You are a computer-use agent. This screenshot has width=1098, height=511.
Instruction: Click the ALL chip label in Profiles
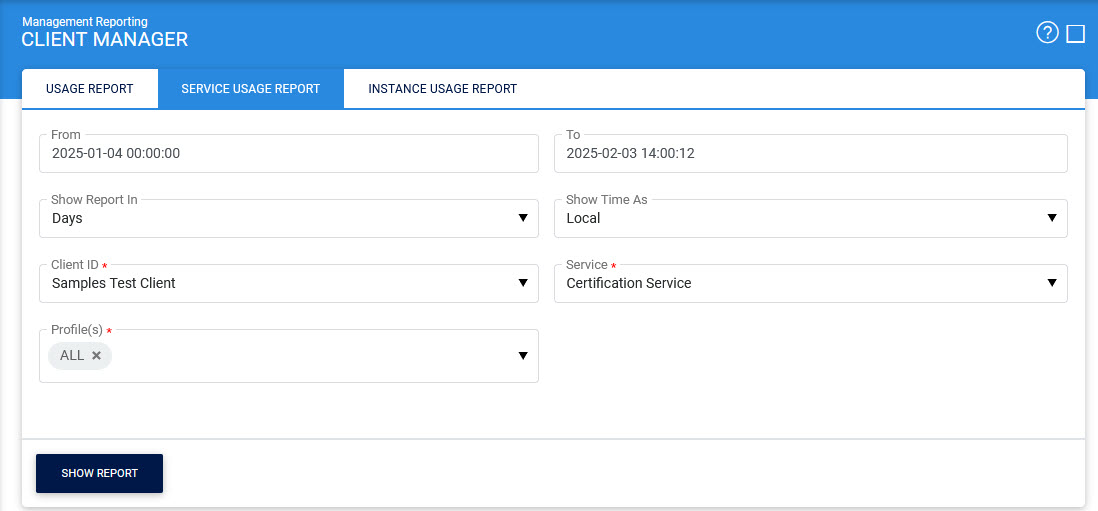pos(72,355)
